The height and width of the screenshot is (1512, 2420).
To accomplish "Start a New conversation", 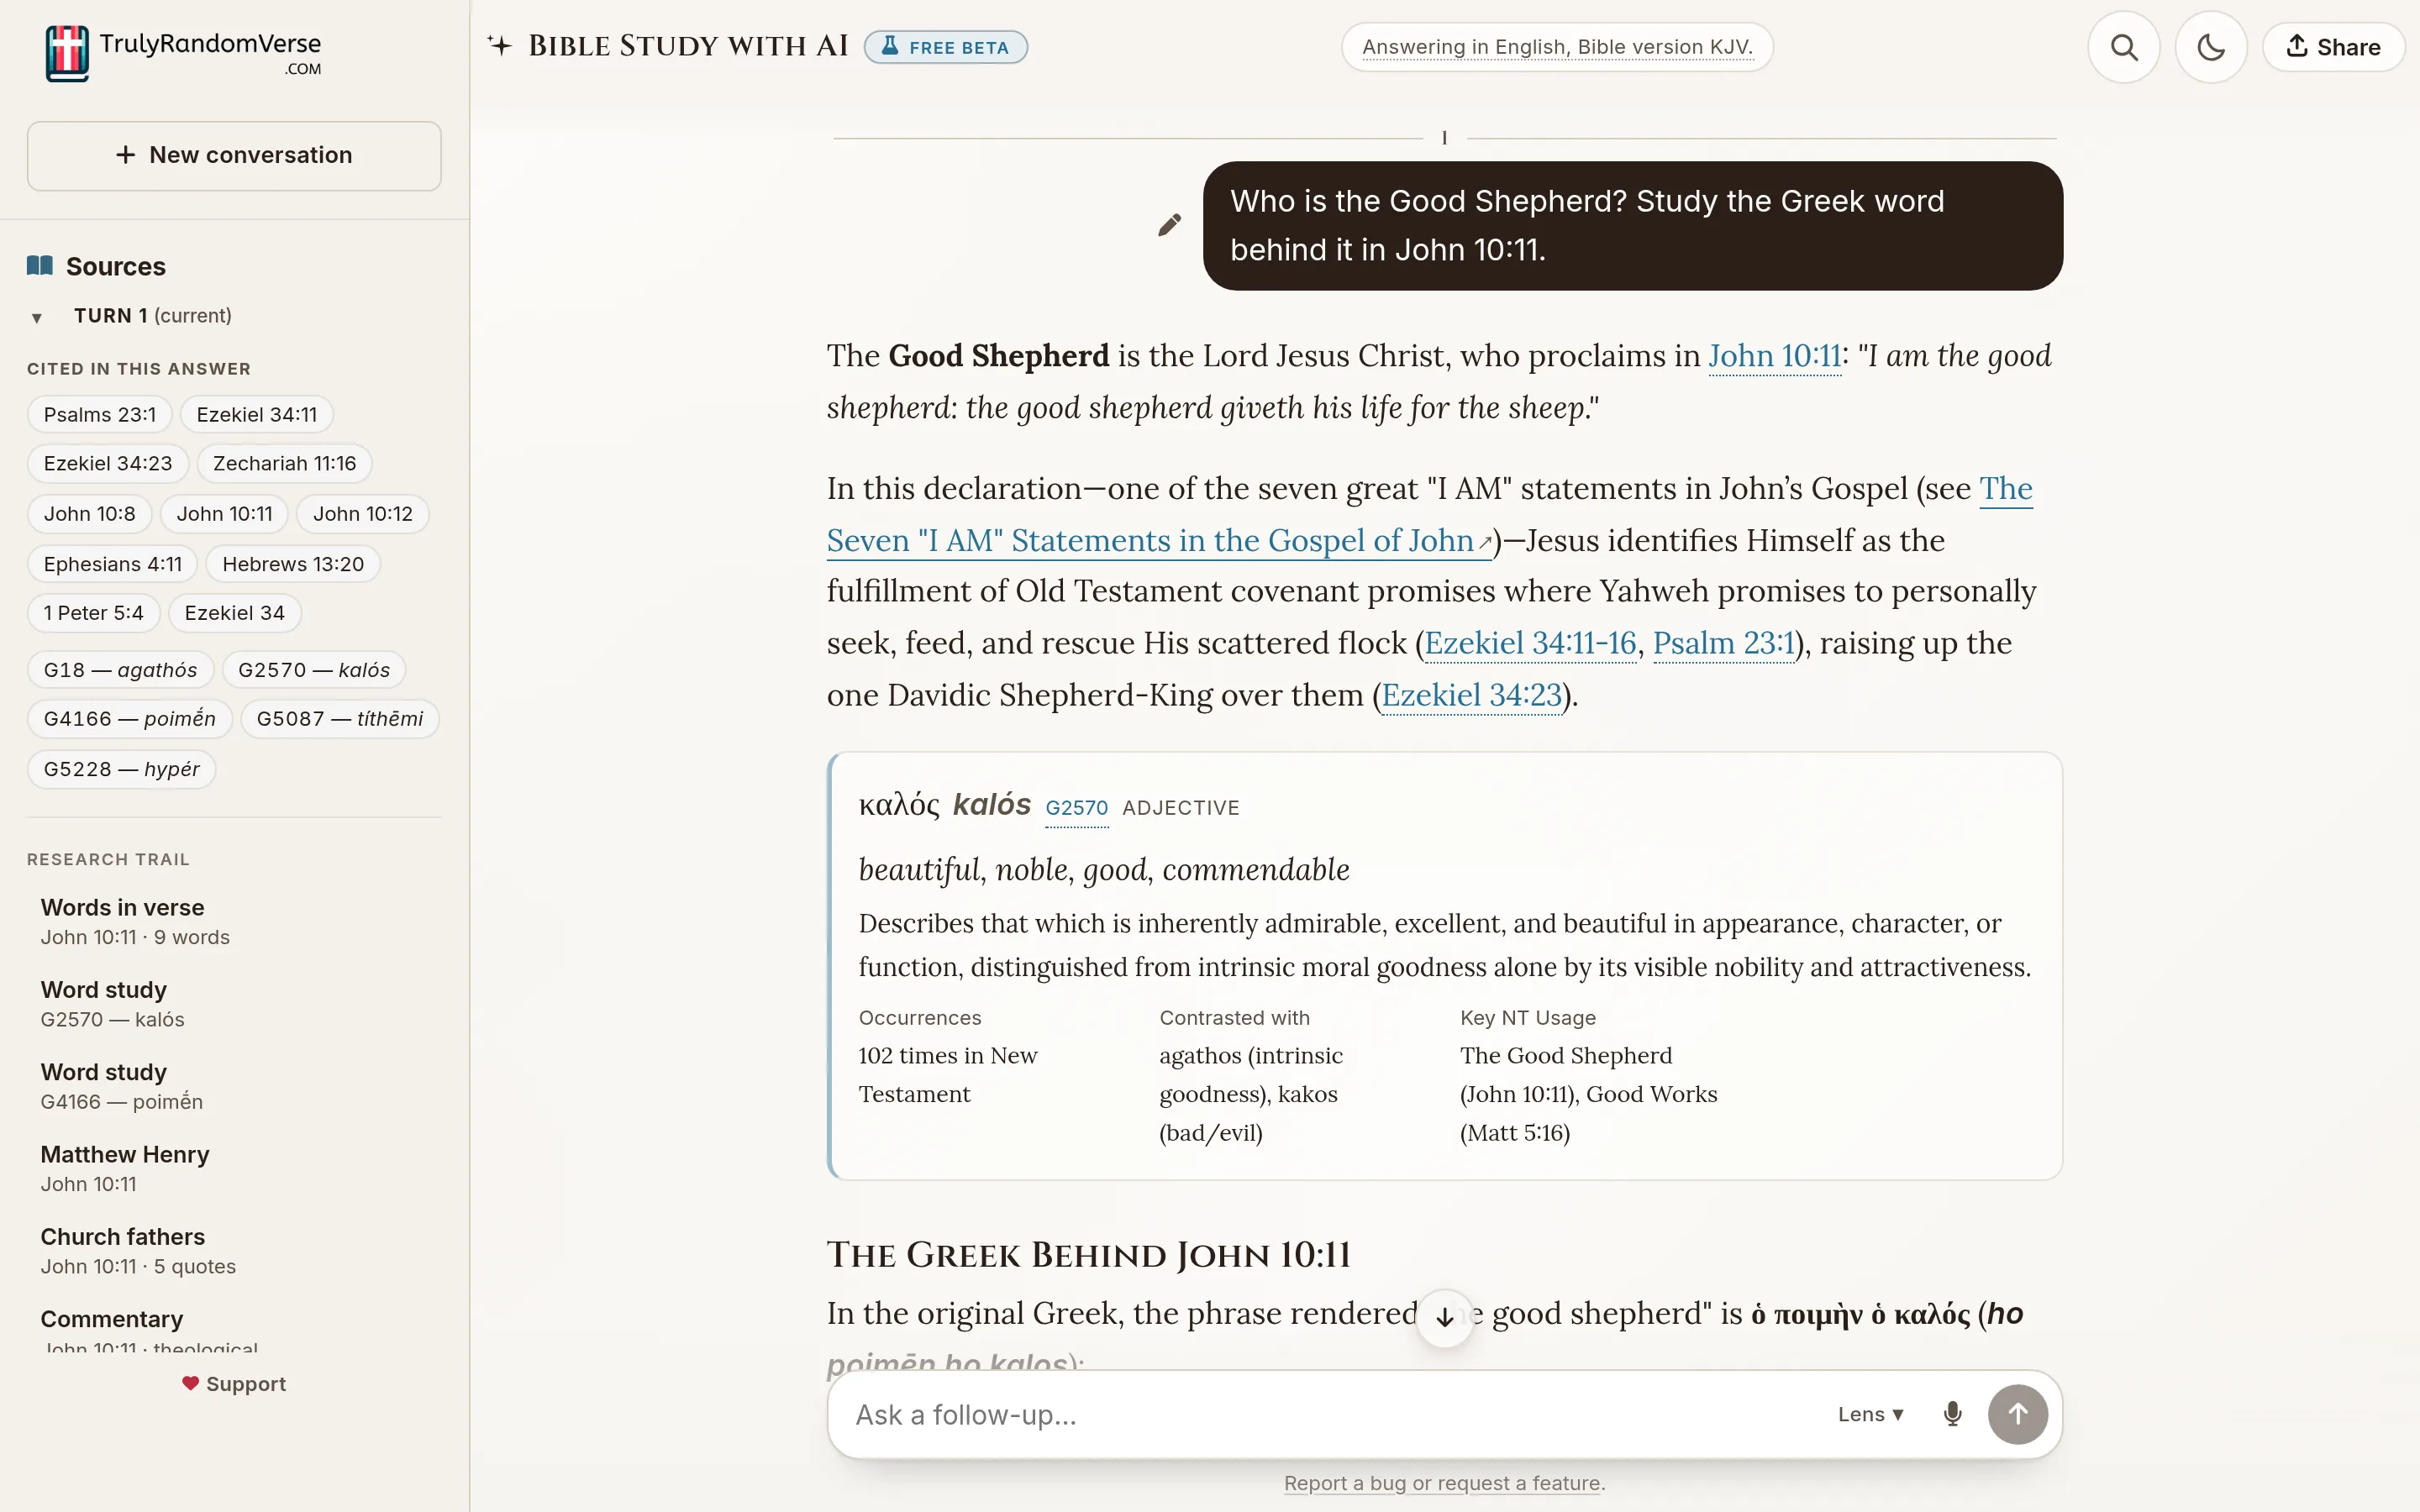I will click(x=234, y=155).
